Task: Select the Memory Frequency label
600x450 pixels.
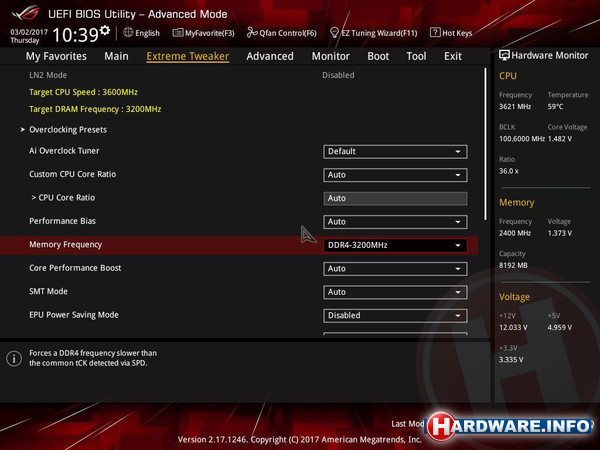Action: (65, 245)
